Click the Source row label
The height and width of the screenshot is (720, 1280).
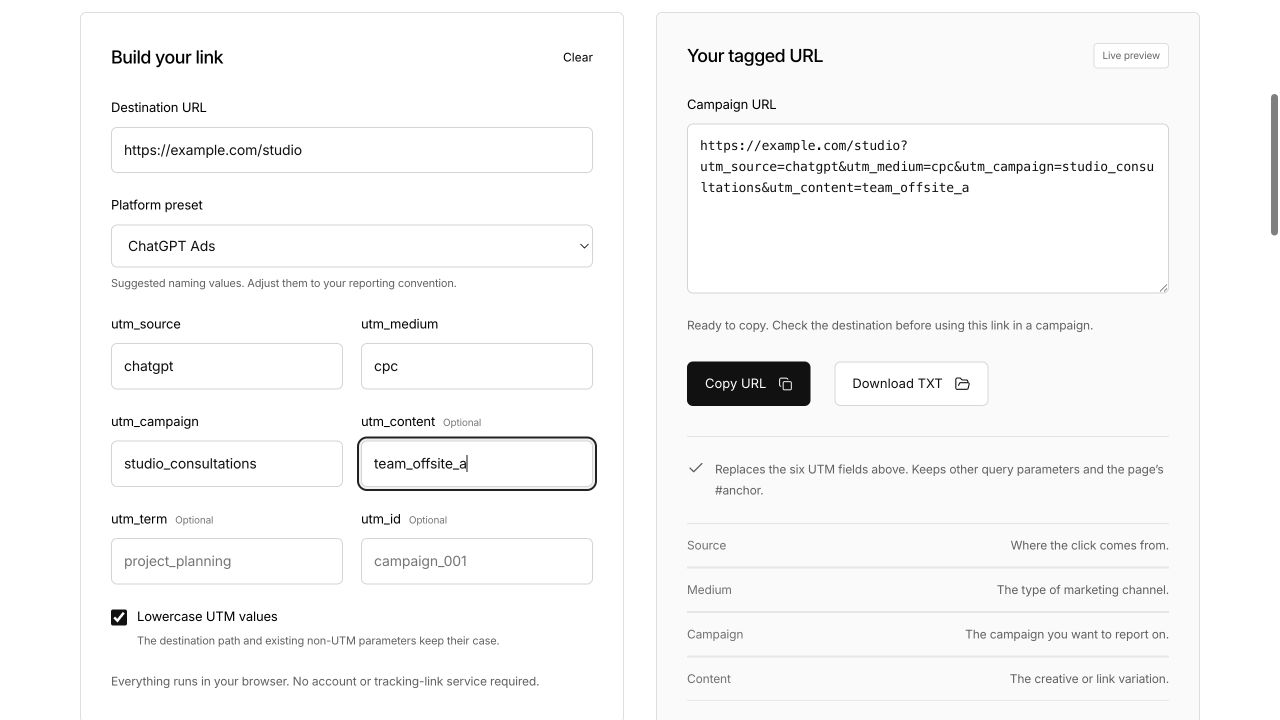click(707, 546)
